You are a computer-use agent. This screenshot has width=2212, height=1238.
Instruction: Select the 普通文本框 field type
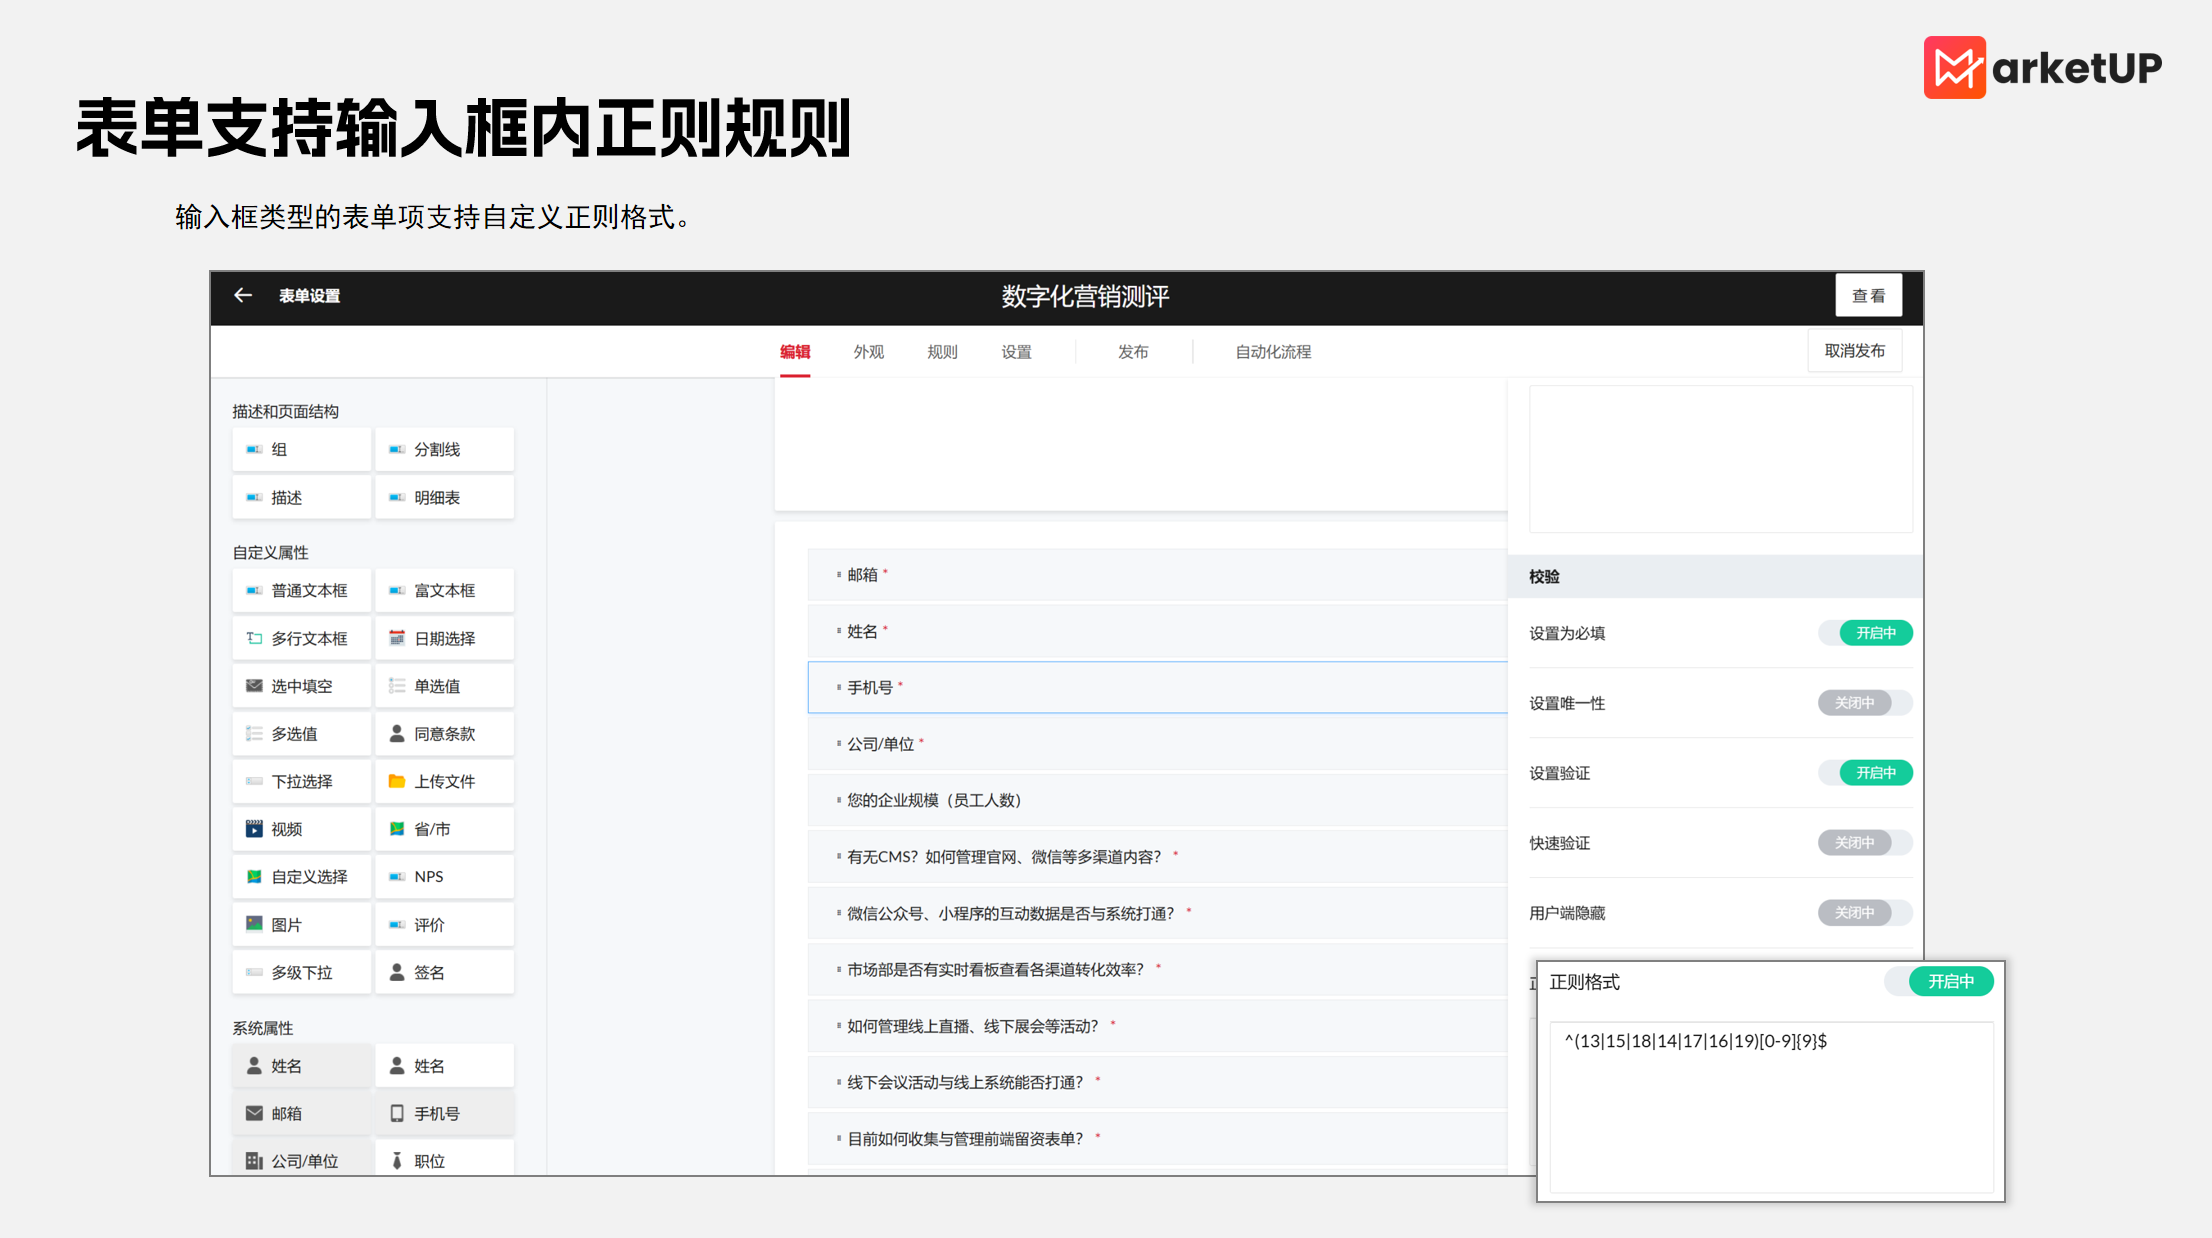tap(301, 590)
